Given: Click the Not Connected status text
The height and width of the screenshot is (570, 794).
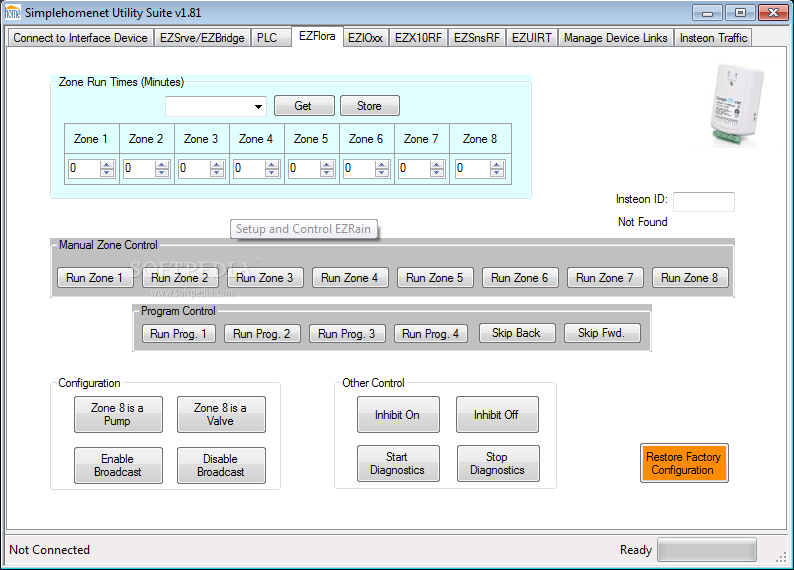Looking at the screenshot, I should pos(50,550).
